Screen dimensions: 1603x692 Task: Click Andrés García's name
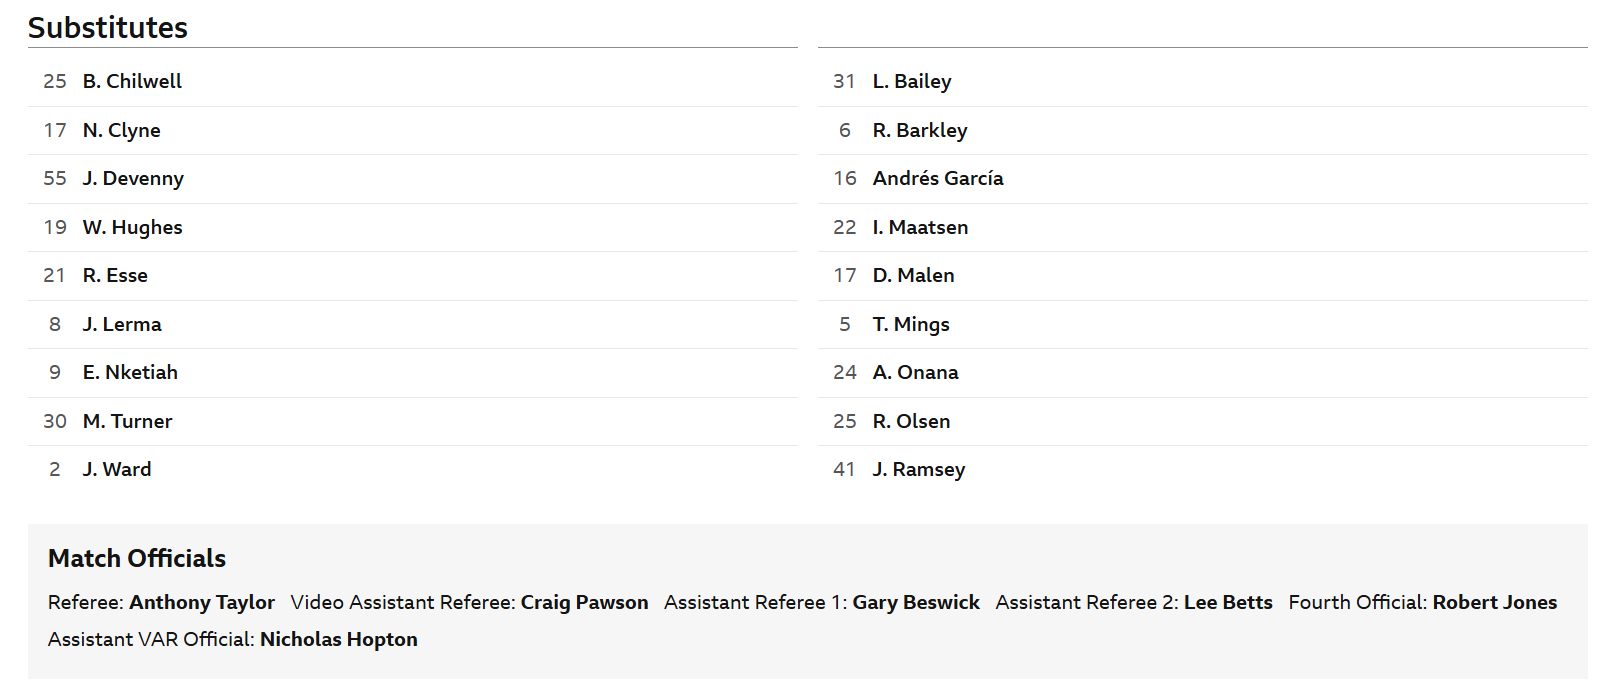click(x=938, y=178)
